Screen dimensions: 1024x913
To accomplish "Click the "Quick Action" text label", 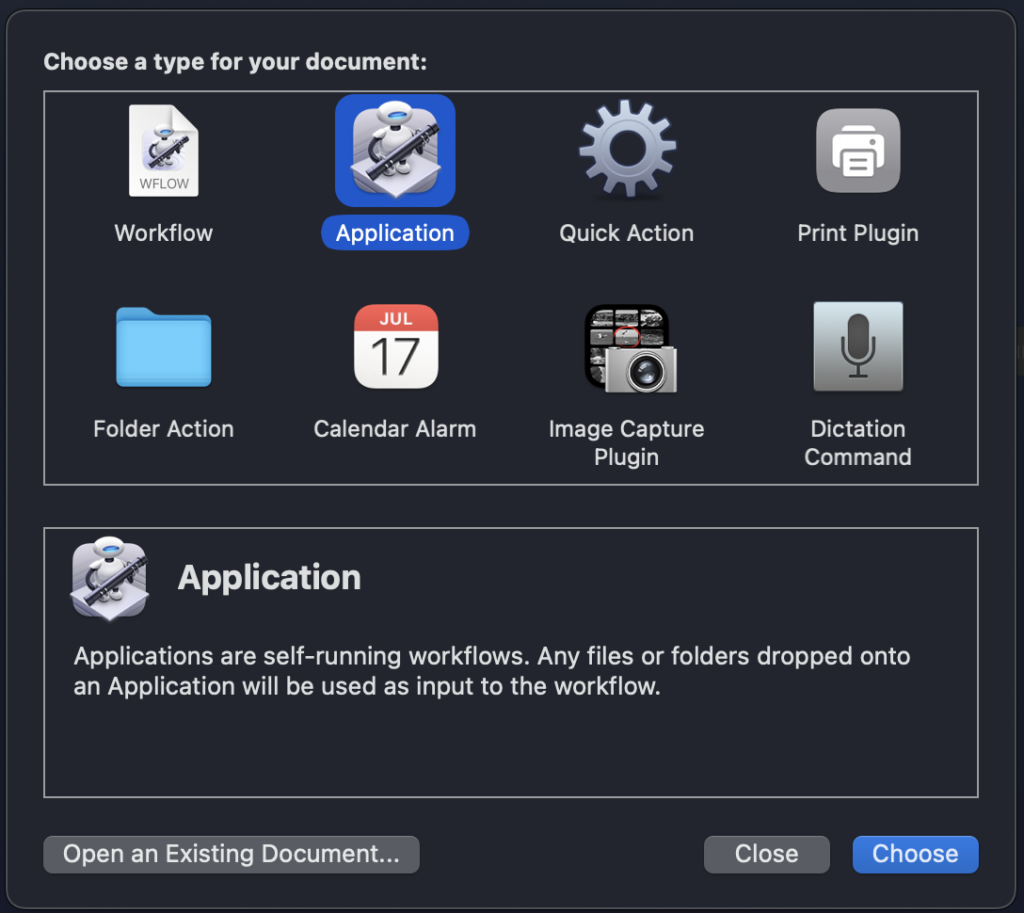I will [626, 233].
